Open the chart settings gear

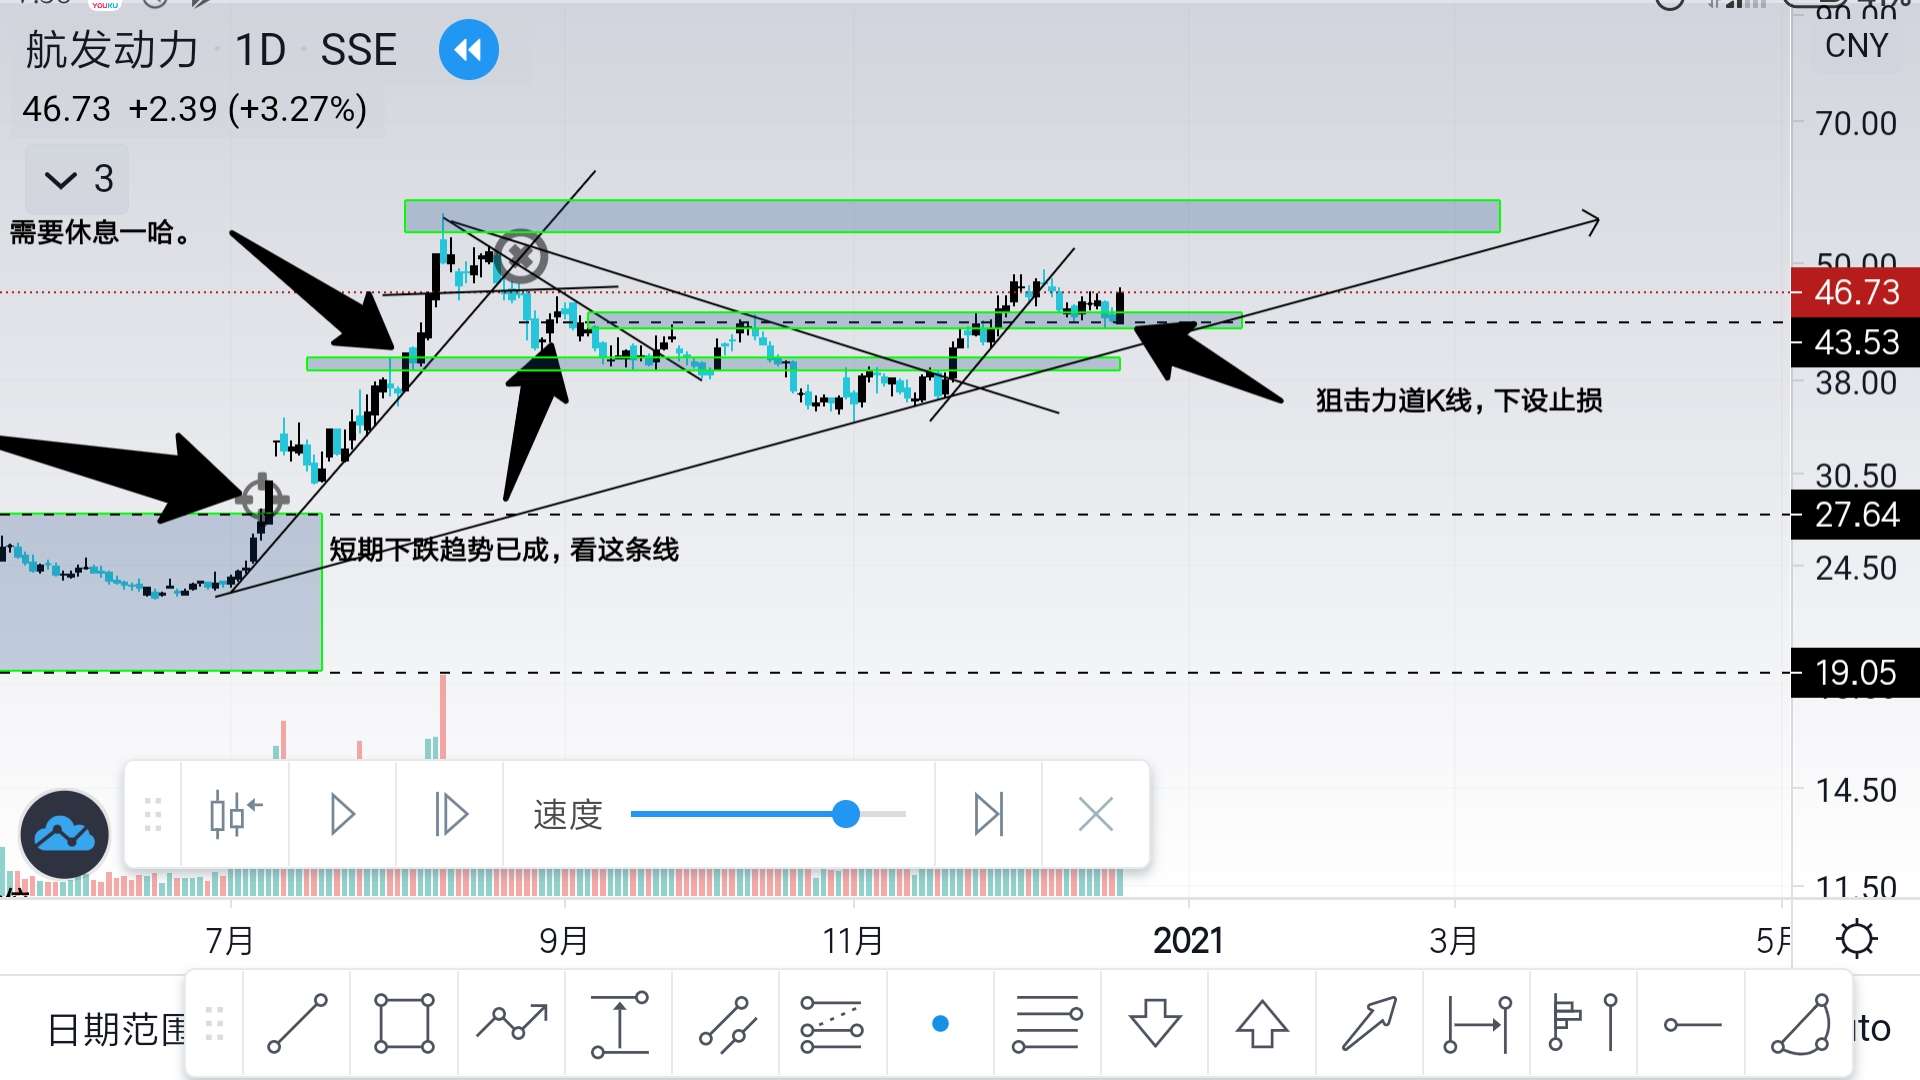[x=1857, y=940]
